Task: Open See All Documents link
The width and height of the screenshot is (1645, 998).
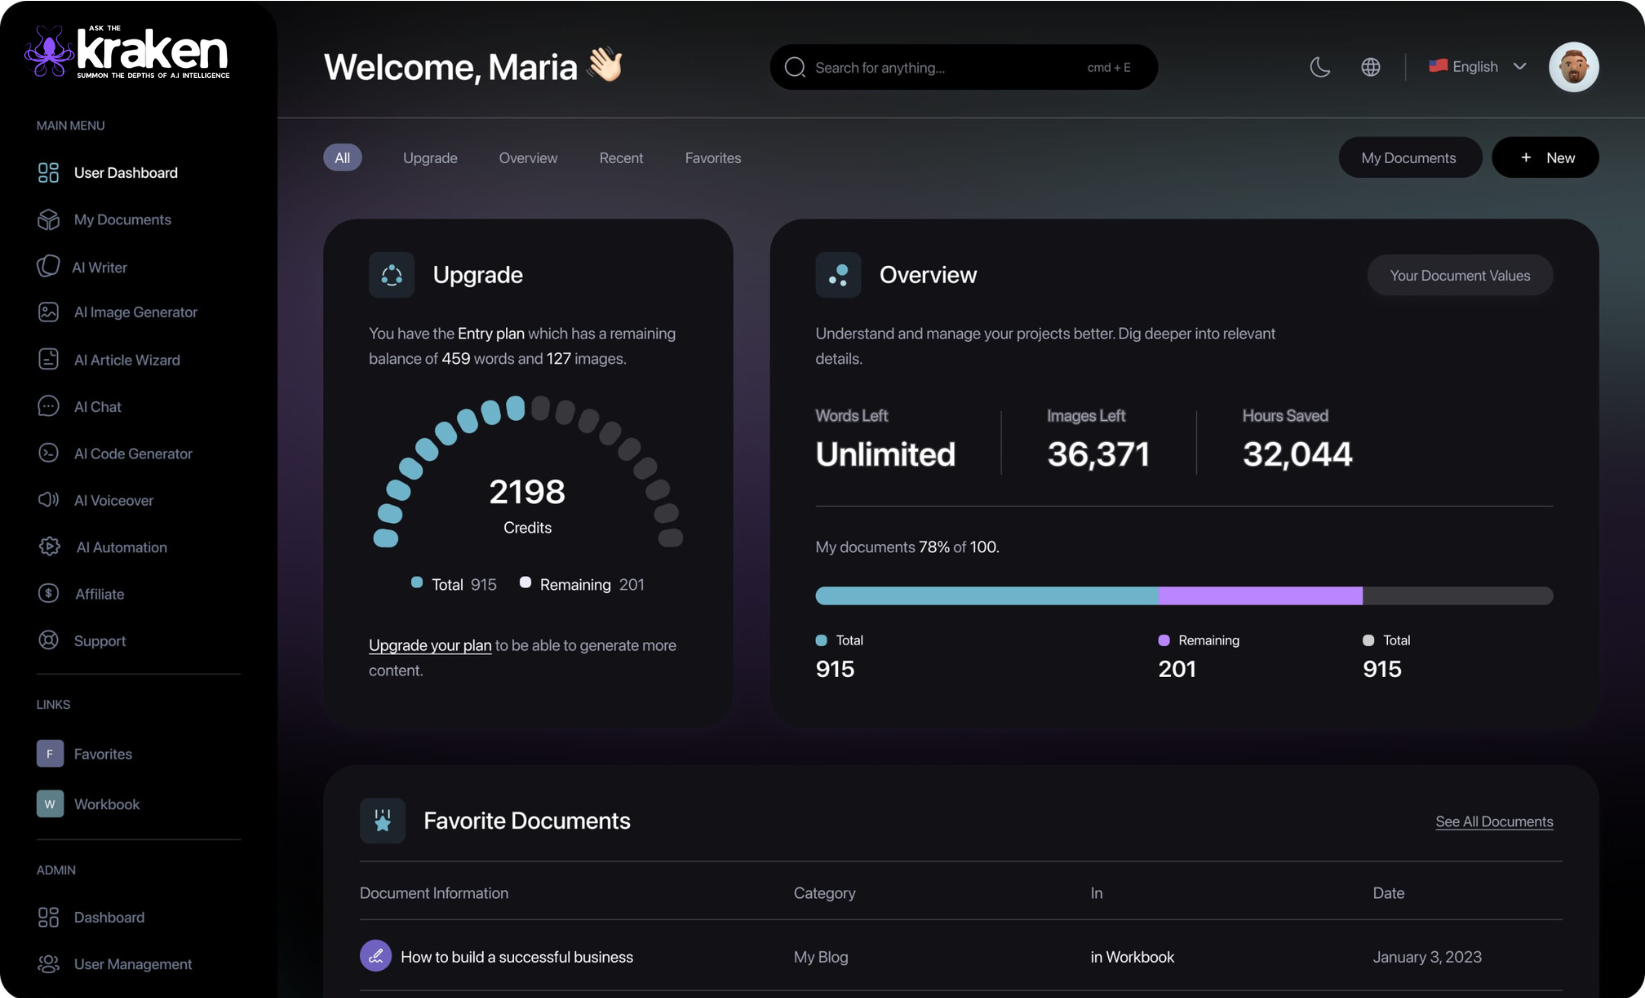Action: (1494, 822)
